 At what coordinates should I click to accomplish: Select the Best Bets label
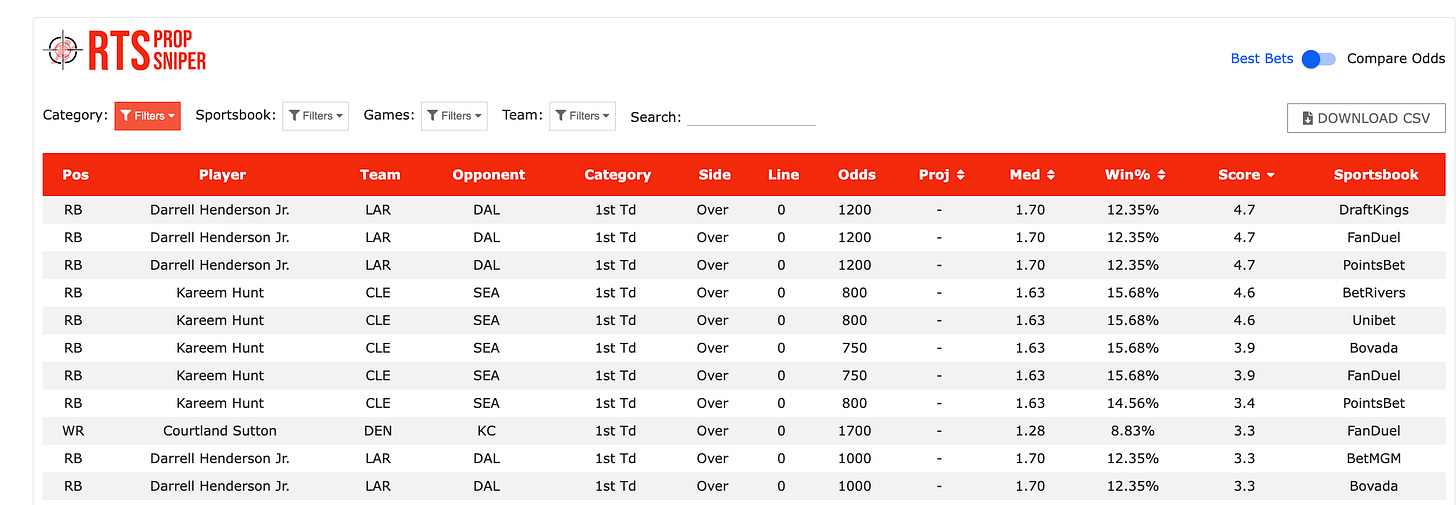point(1262,59)
